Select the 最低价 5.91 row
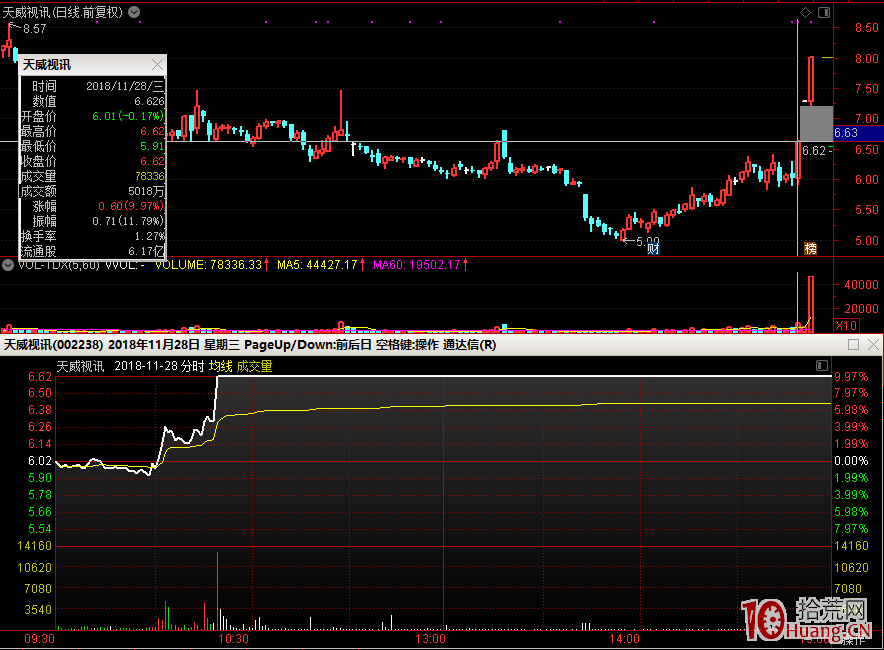This screenshot has height=650, width=884. point(92,146)
